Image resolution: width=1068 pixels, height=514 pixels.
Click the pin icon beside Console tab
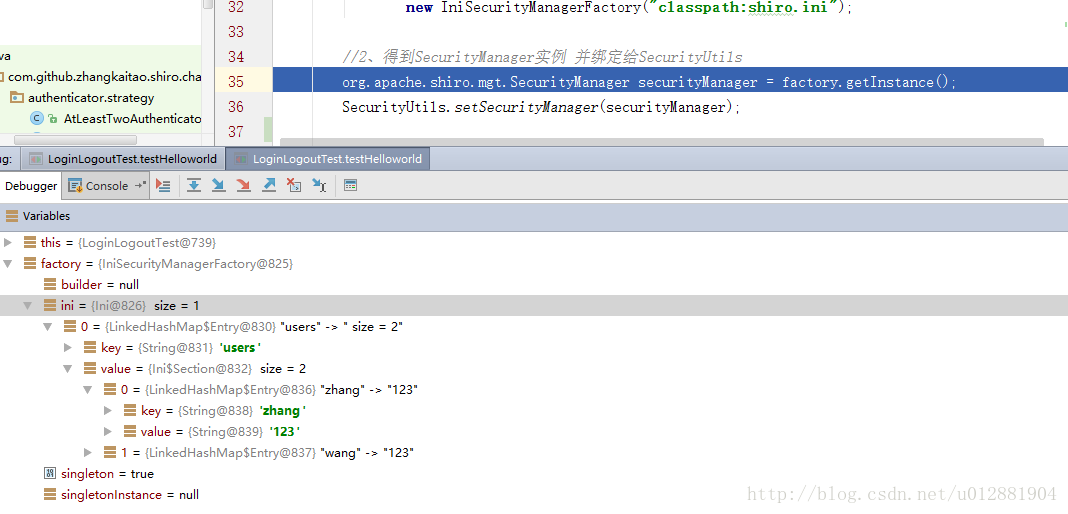coord(140,185)
